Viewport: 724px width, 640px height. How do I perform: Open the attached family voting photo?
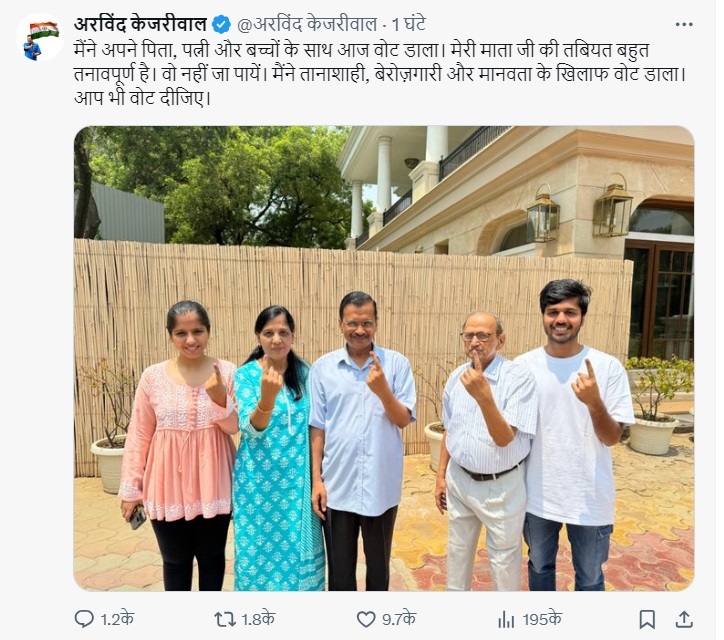click(384, 358)
